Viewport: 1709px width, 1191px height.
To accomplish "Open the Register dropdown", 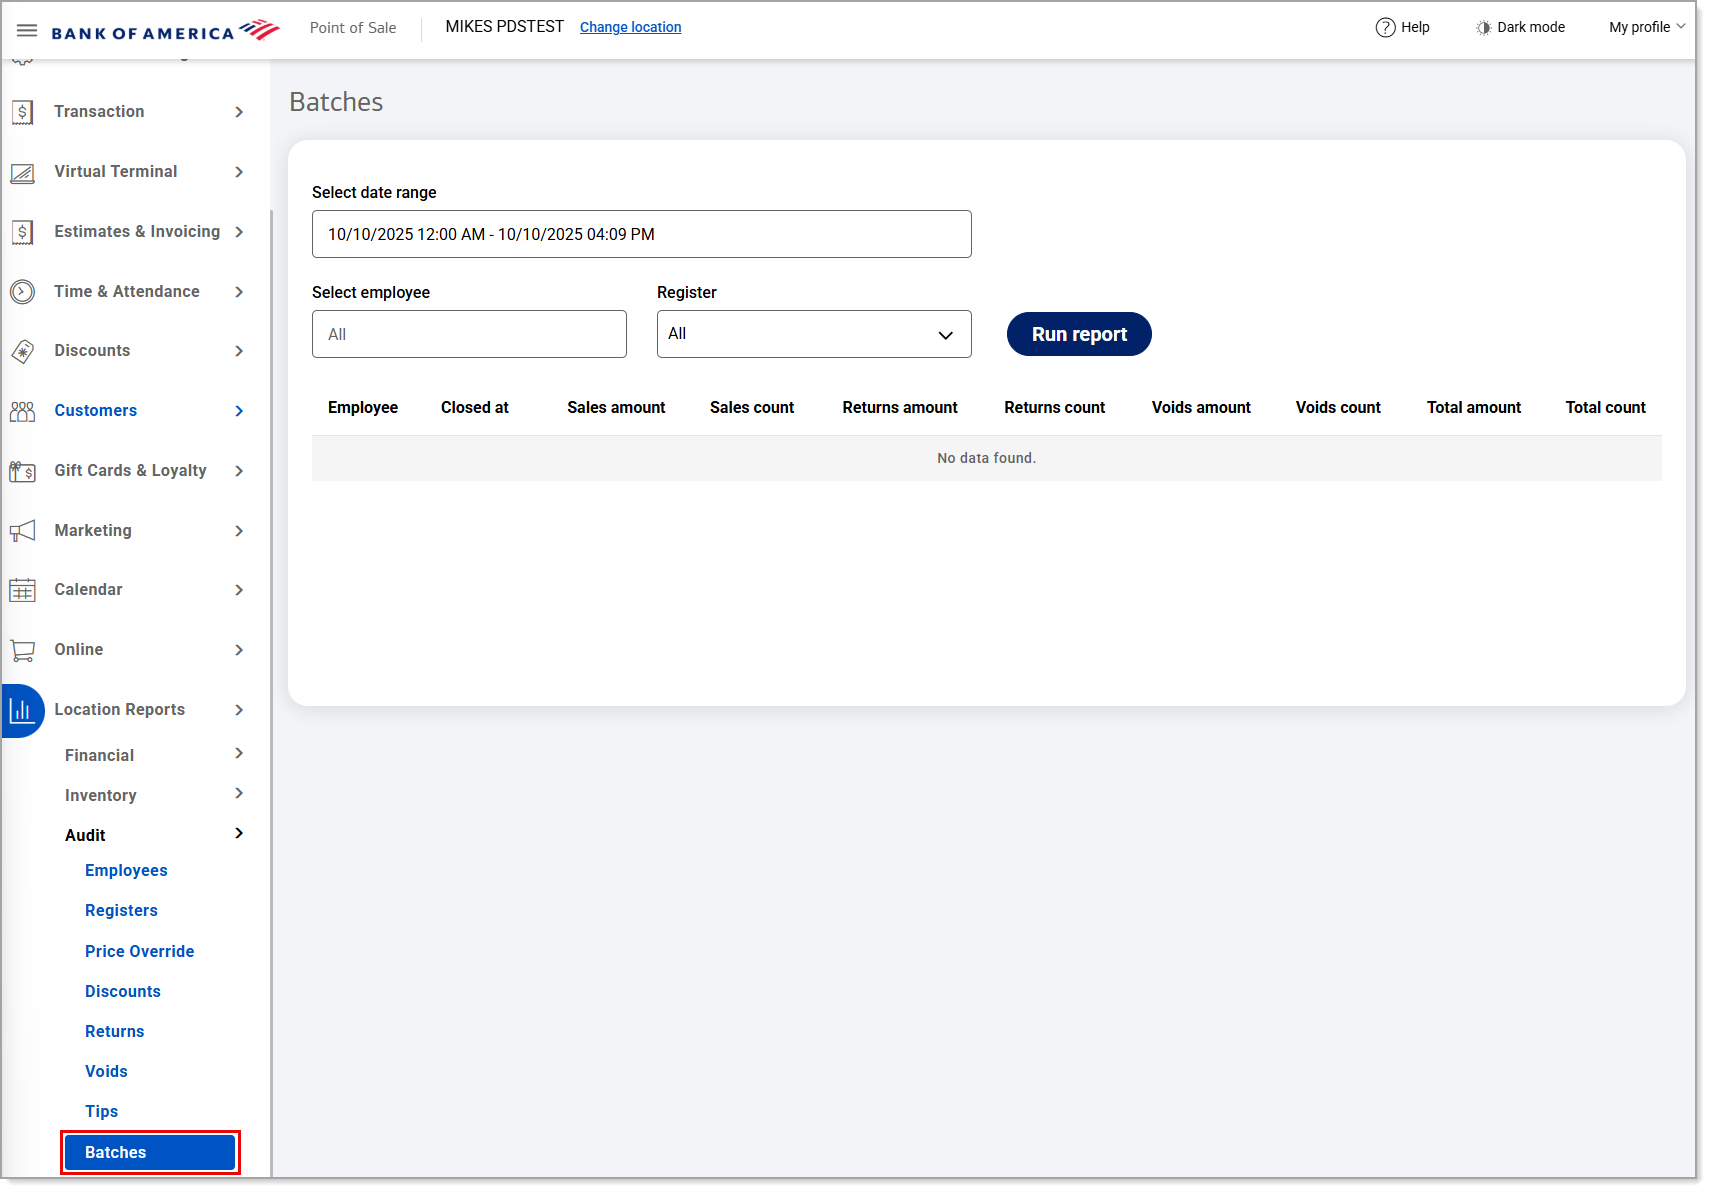I will (x=813, y=334).
